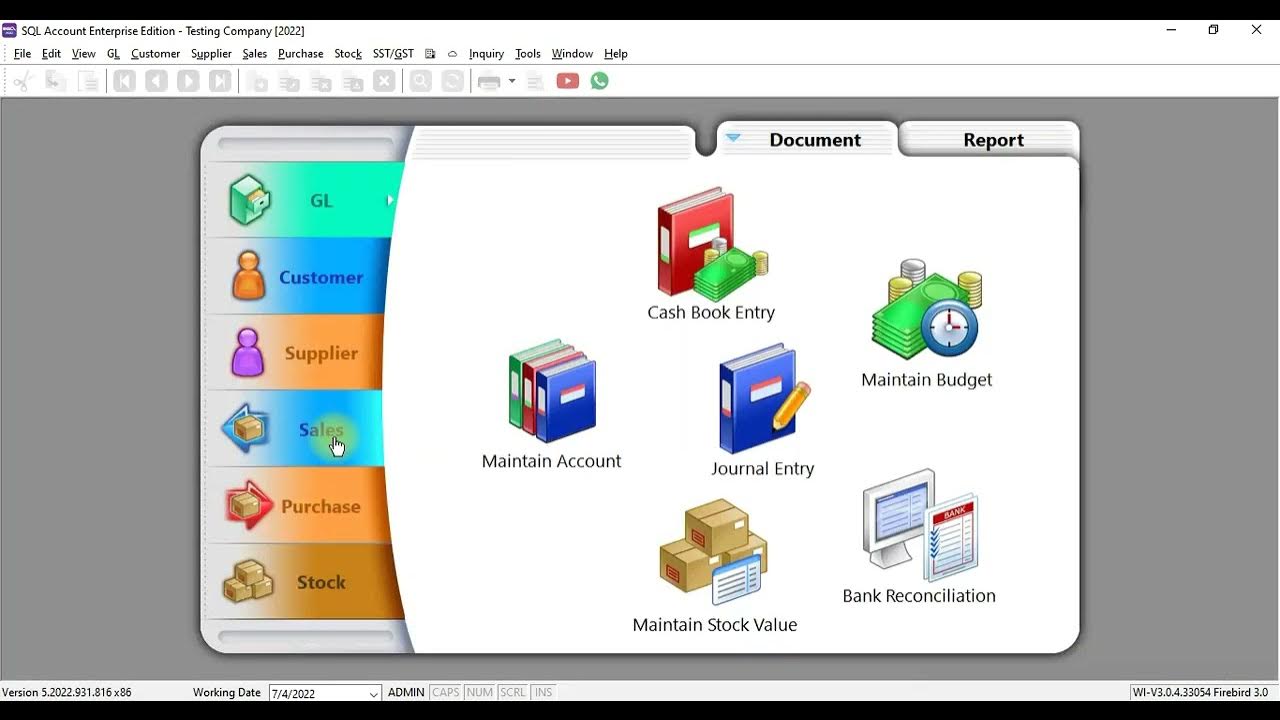This screenshot has width=1280, height=720.
Task: Open the Bank Reconciliation icon
Action: pos(919,537)
